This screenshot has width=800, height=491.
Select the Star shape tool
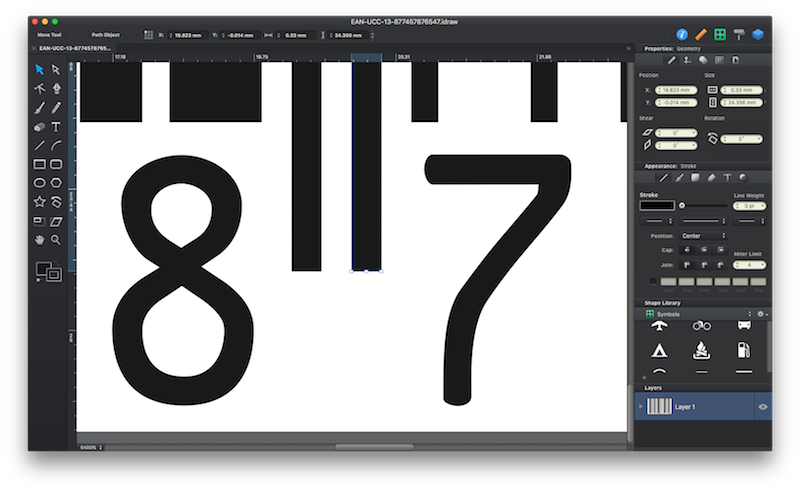pyautogui.click(x=39, y=201)
